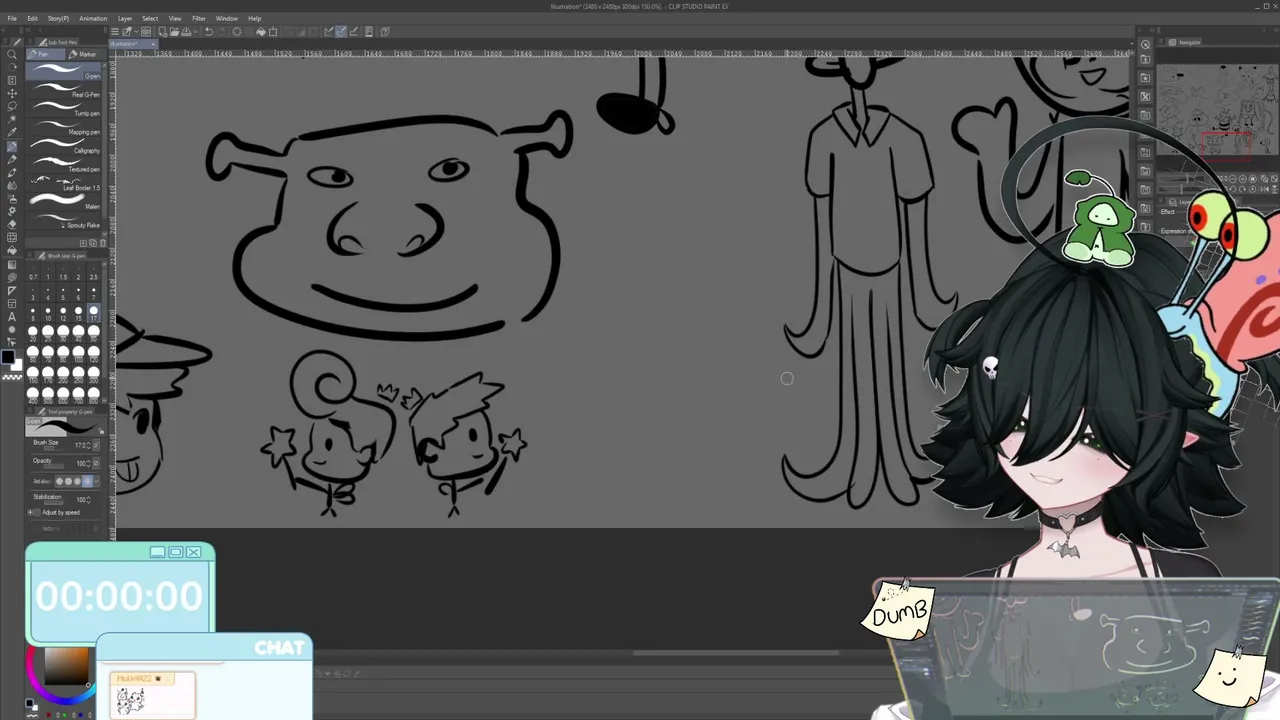Click the Clear icon in command bar
Image resolution: width=1280 pixels, height=720 pixels.
click(237, 32)
